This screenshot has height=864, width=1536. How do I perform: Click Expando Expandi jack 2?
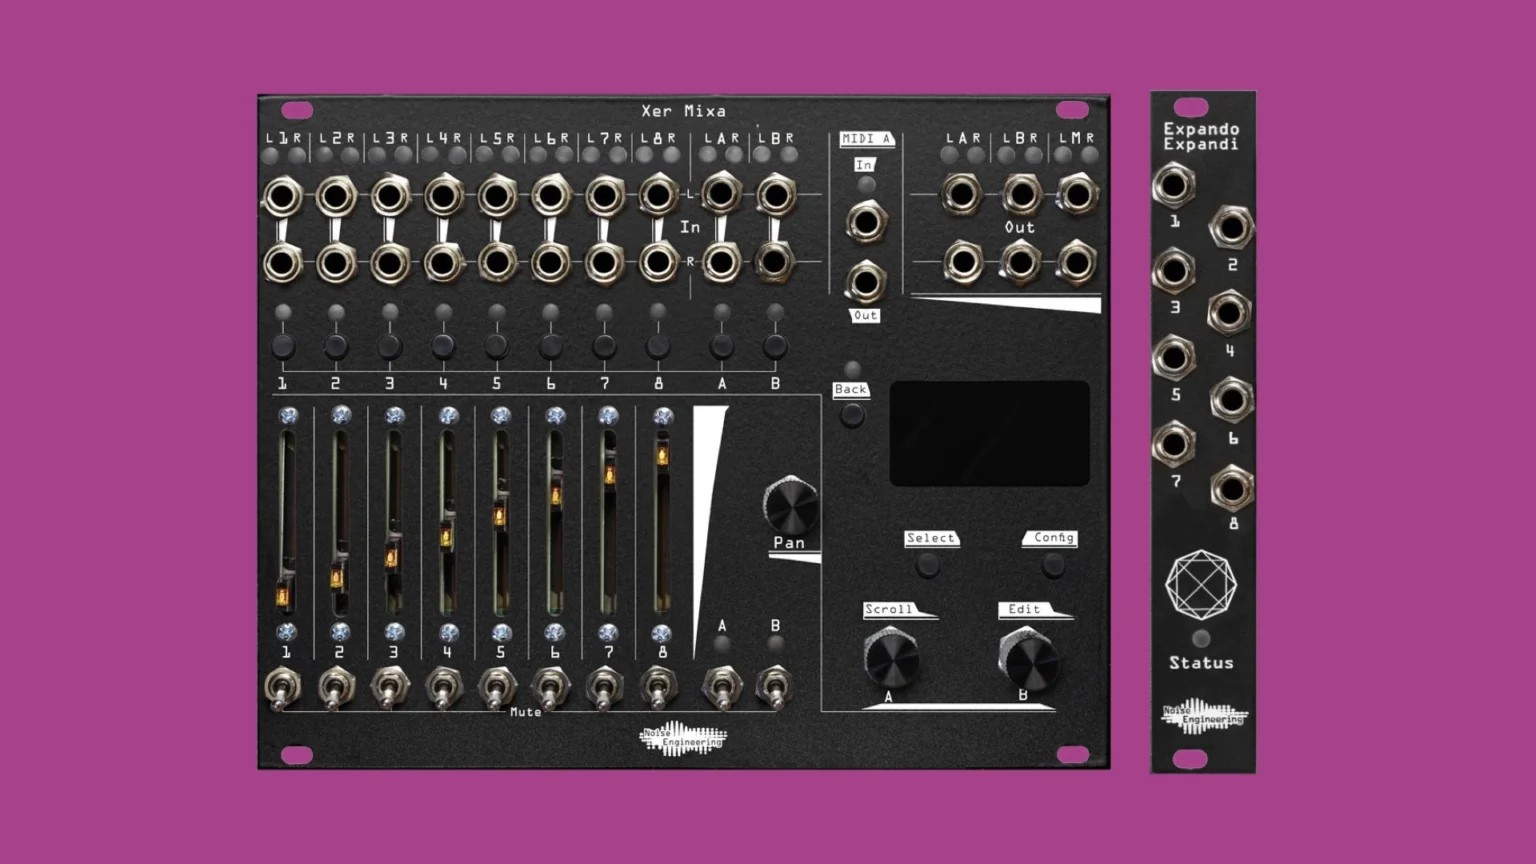[x=1231, y=228]
